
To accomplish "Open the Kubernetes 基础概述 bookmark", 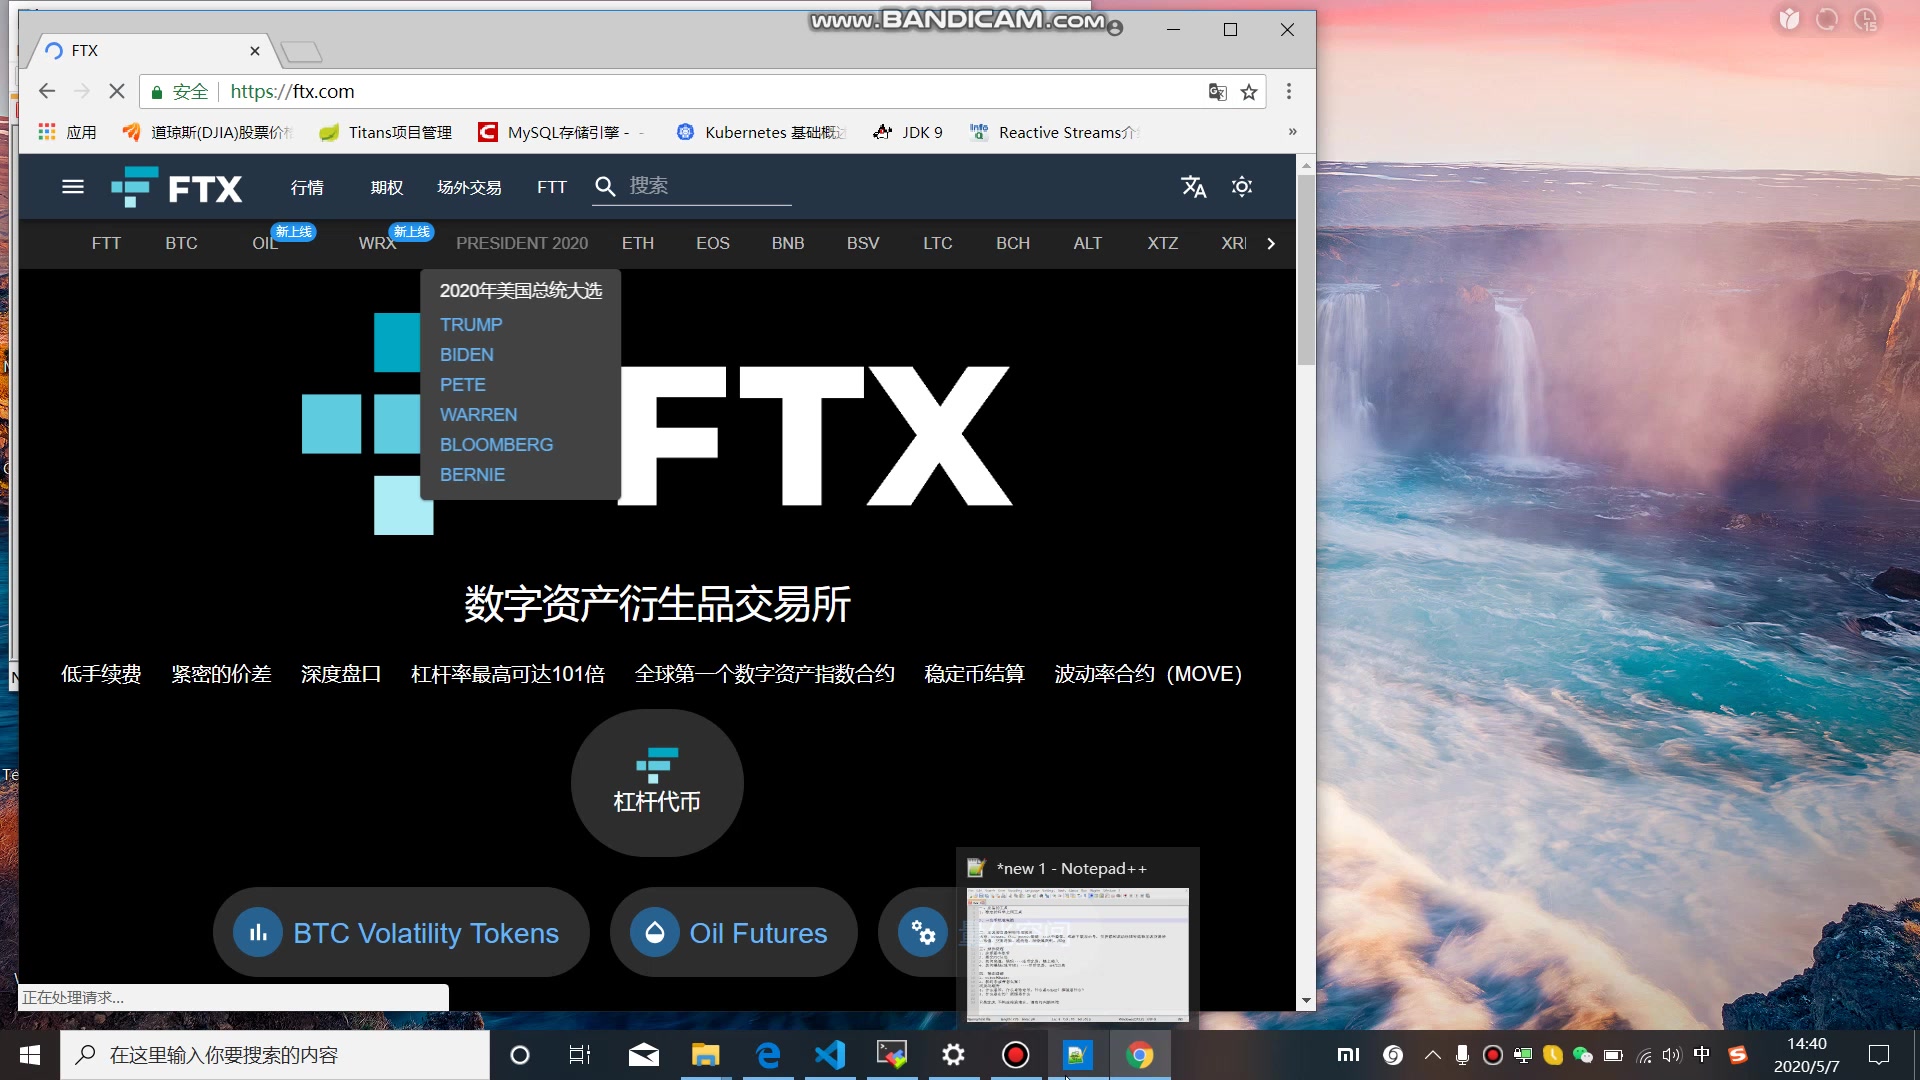I will click(x=761, y=132).
